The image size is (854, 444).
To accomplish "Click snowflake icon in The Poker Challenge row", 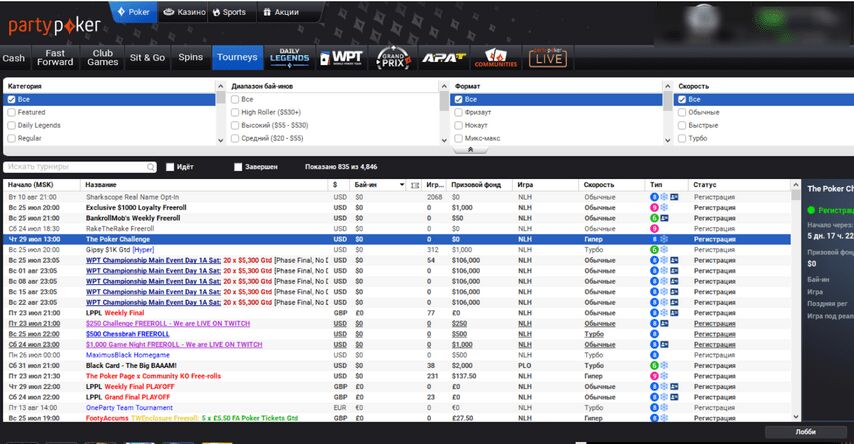I will [664, 239].
